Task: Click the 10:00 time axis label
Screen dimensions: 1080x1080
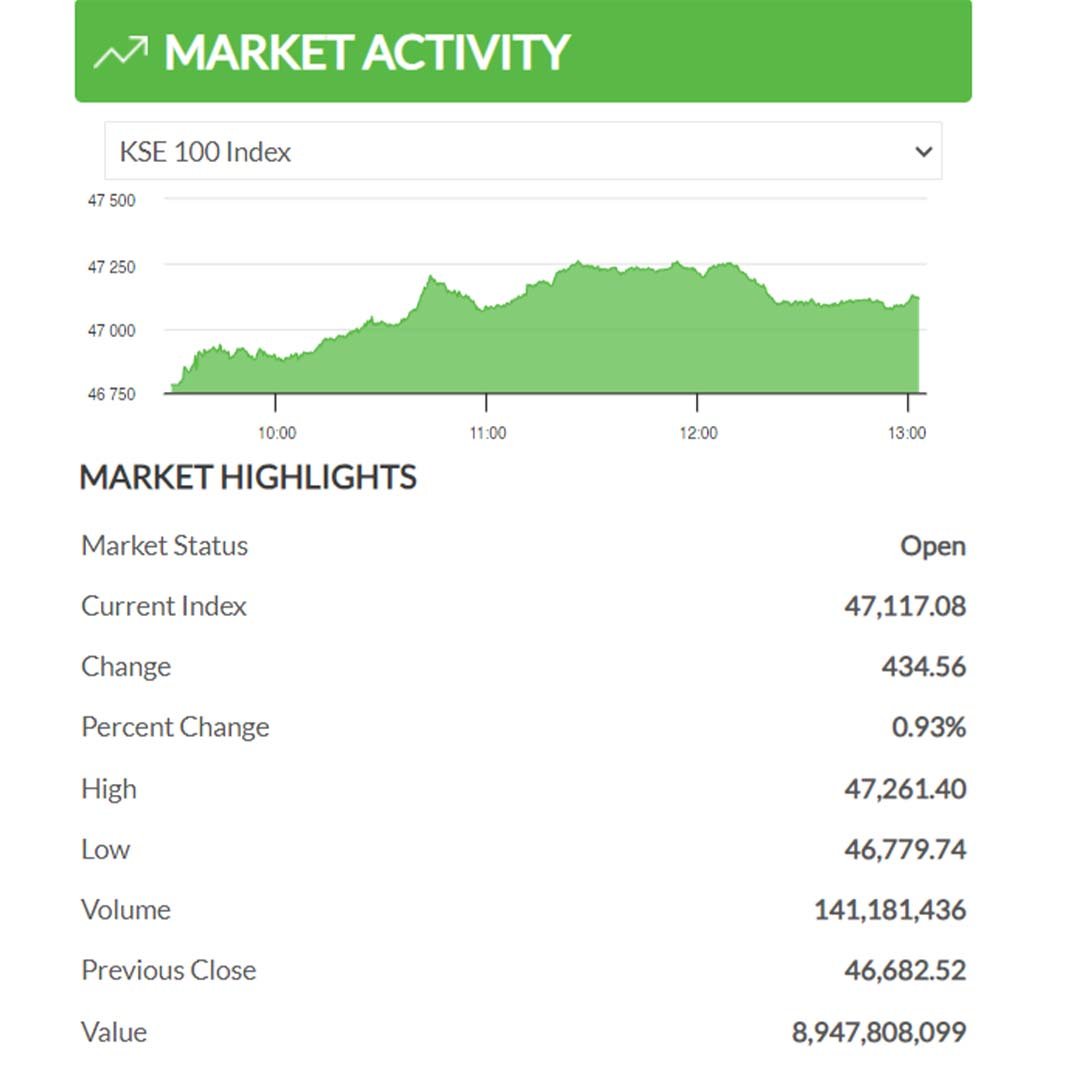Action: tap(277, 433)
